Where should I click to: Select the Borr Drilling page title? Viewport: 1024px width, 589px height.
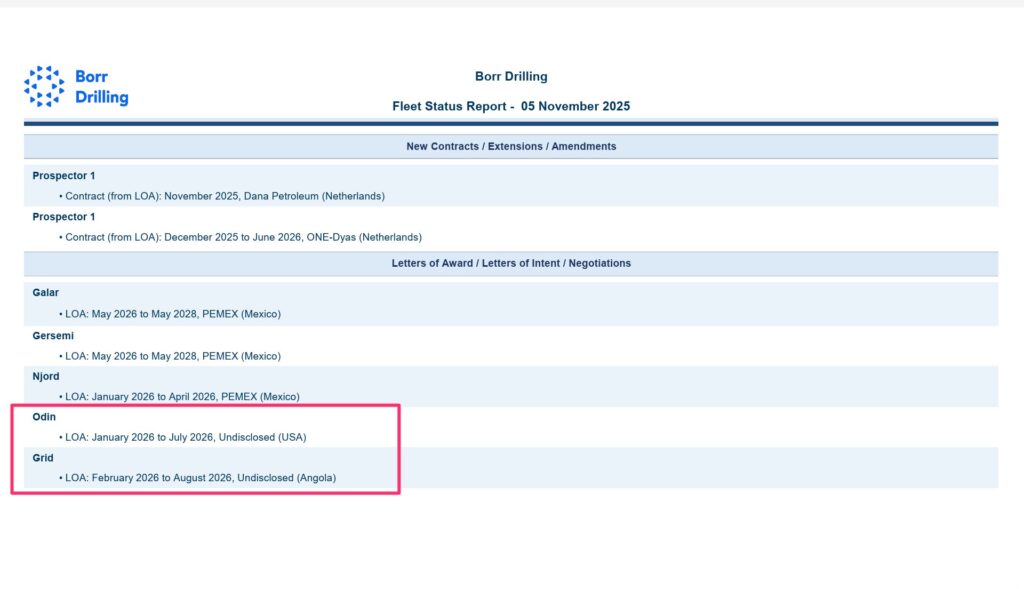click(x=511, y=77)
